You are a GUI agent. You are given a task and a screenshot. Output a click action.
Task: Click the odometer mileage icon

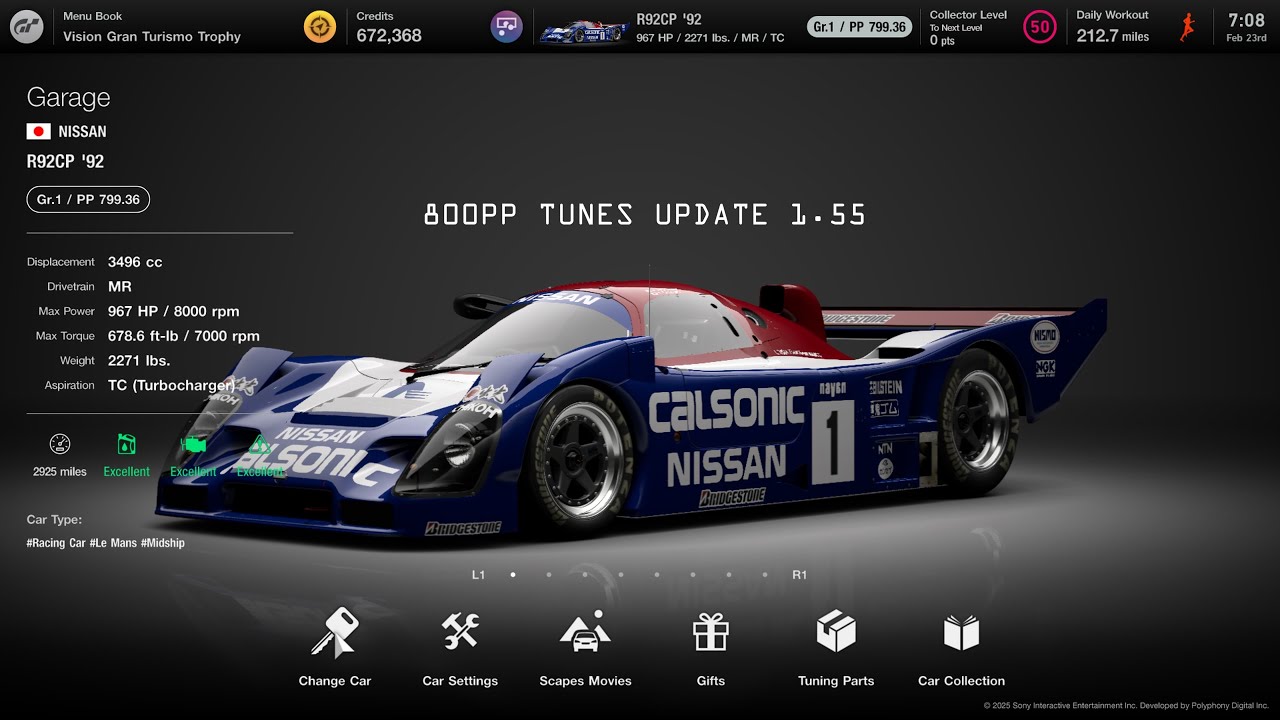[x=60, y=444]
